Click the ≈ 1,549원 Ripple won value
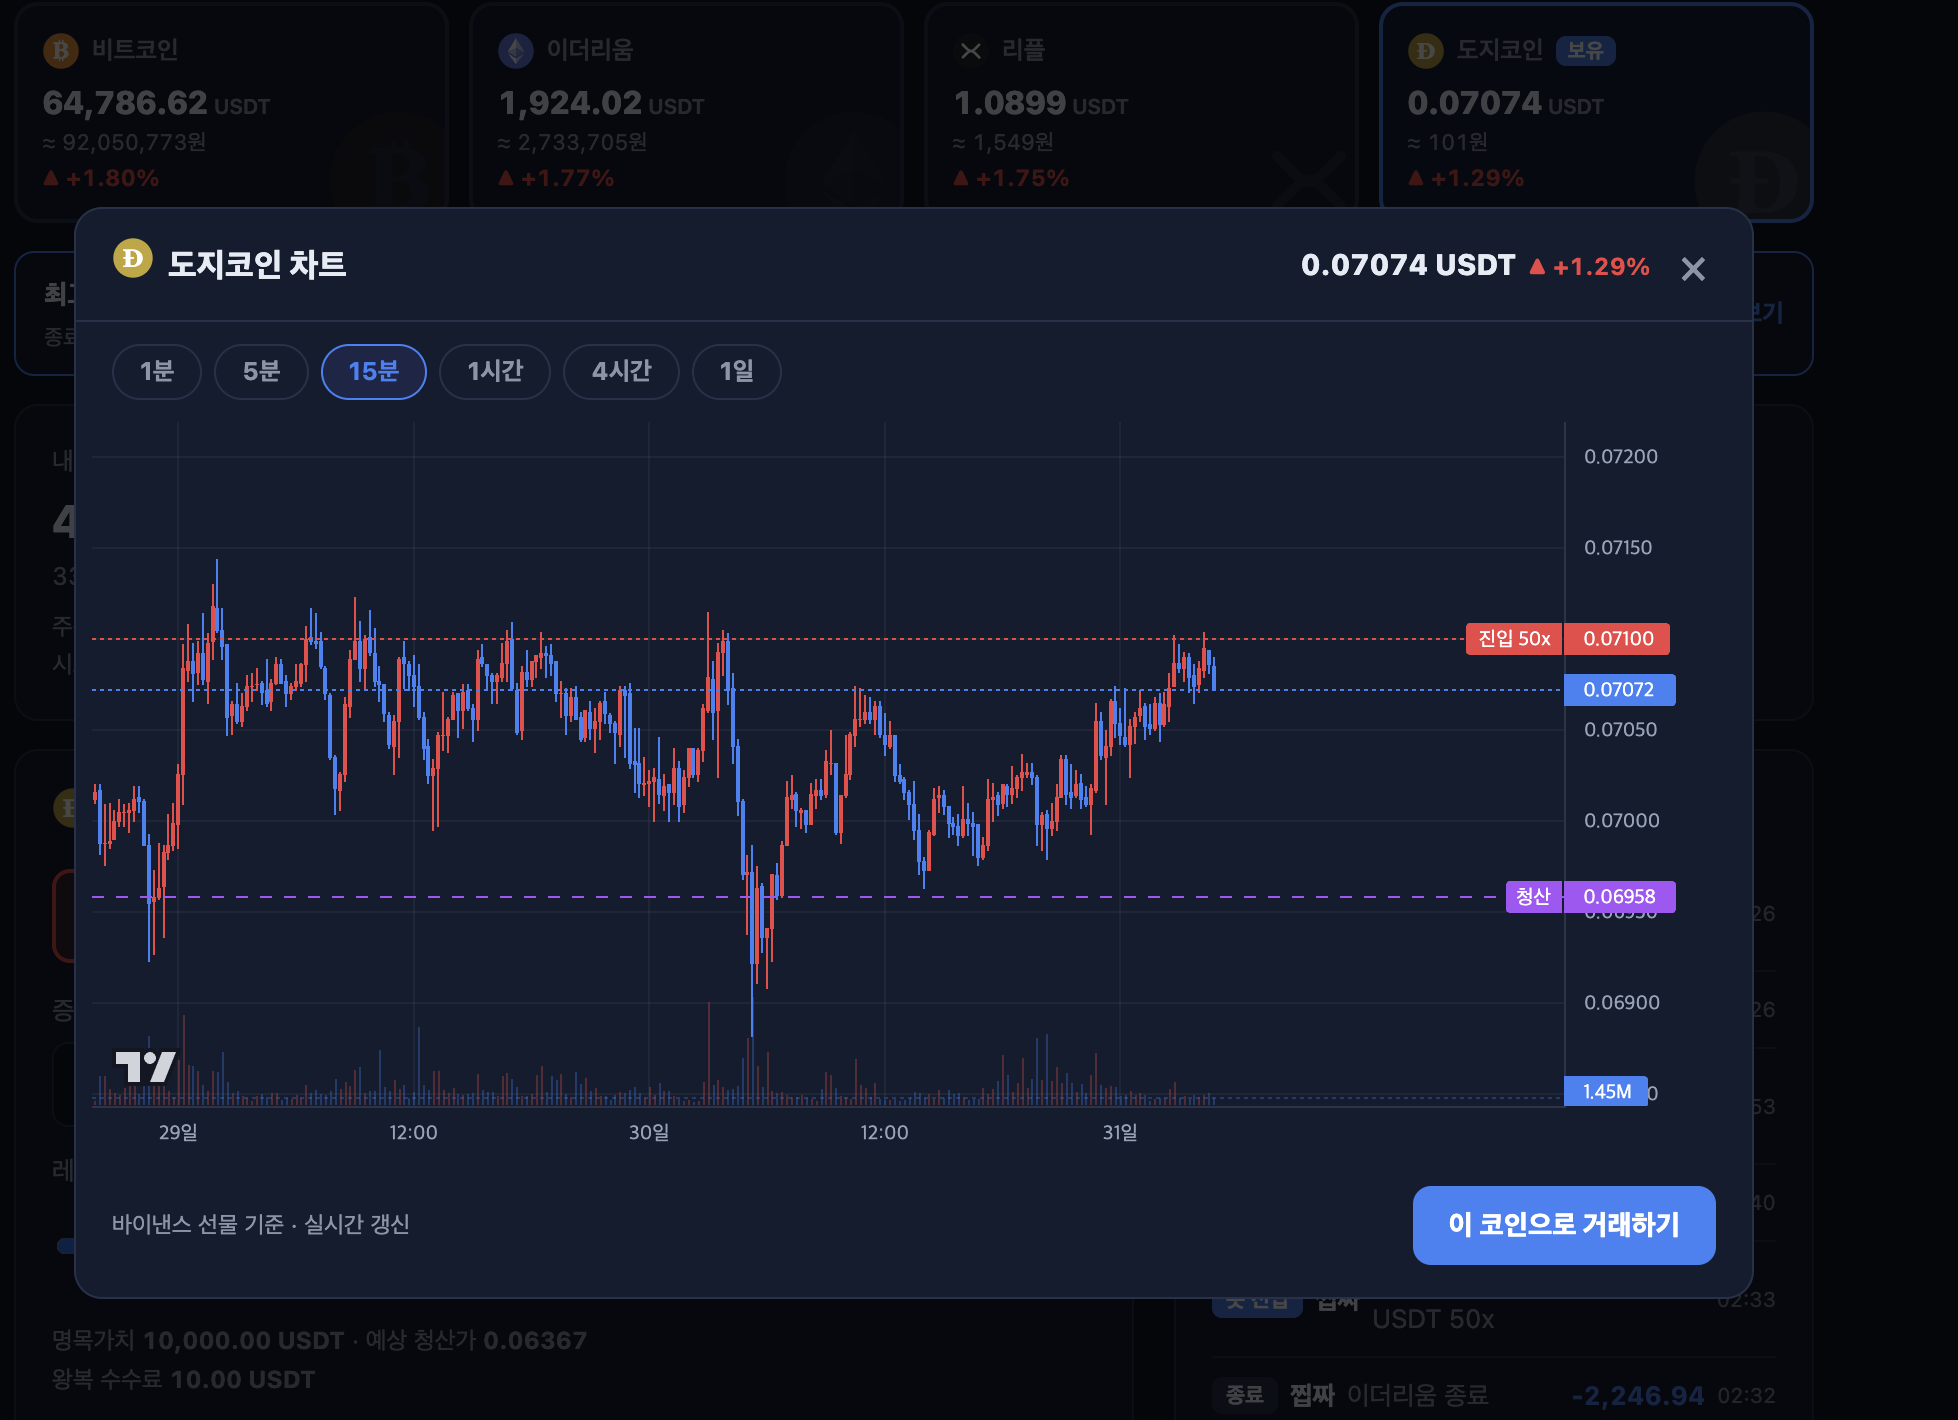The height and width of the screenshot is (1420, 1958). 1003,142
